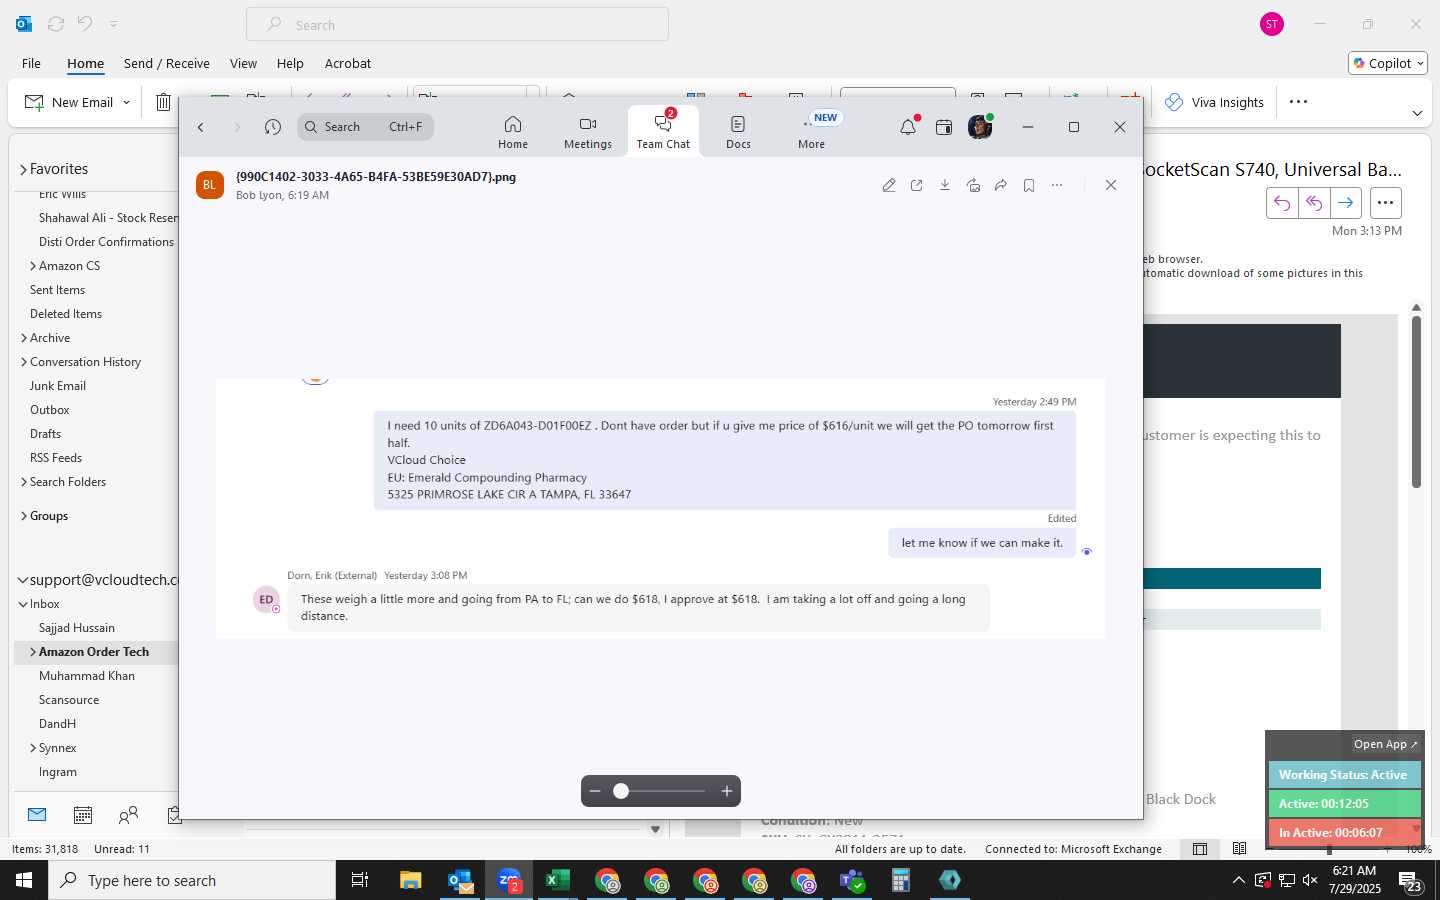Select the Team Chat tab
This screenshot has height=900, width=1440.
[663, 132]
